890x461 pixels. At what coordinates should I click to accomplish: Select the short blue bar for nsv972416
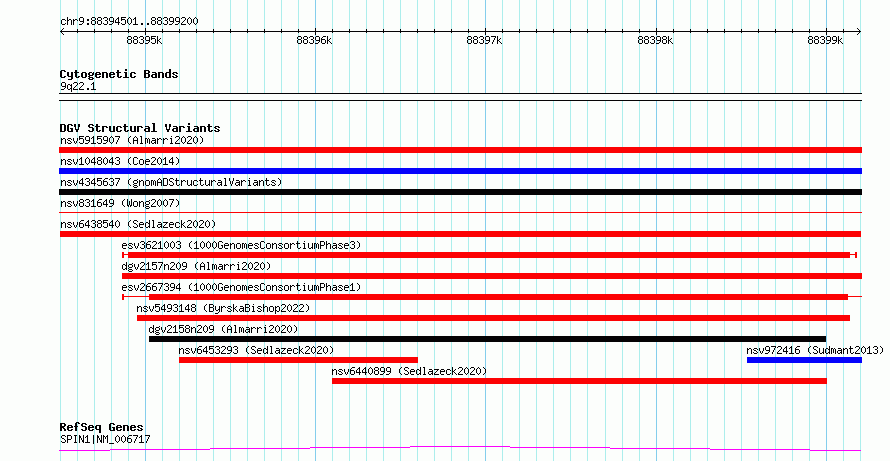click(804, 360)
